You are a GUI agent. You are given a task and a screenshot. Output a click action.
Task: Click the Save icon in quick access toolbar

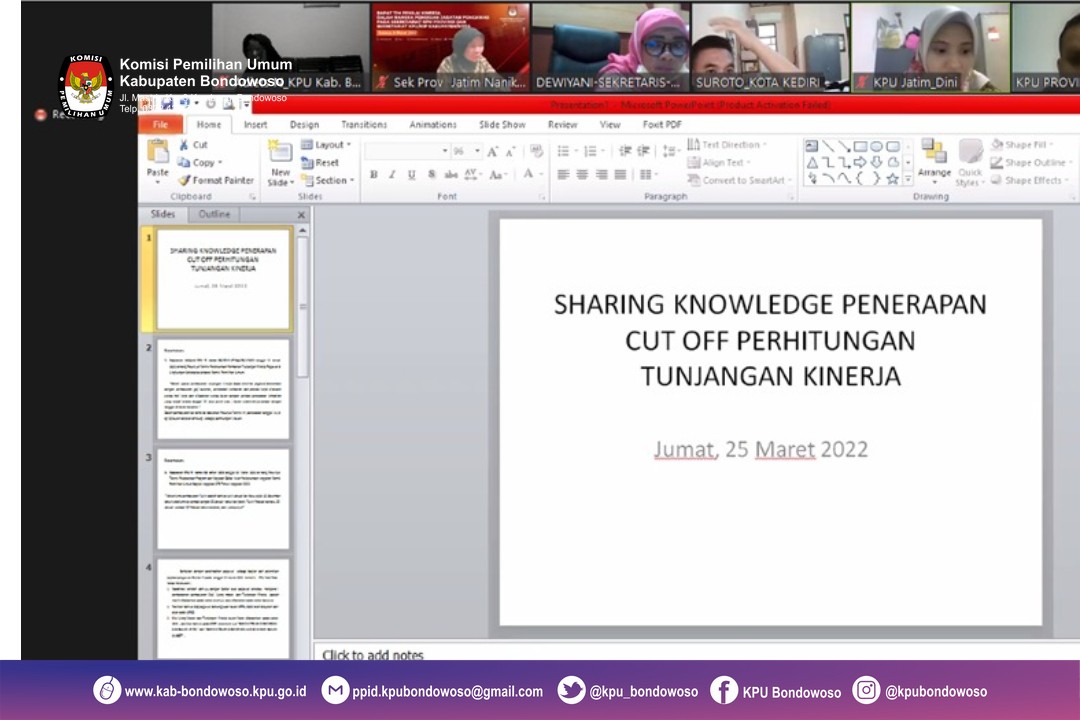[168, 104]
